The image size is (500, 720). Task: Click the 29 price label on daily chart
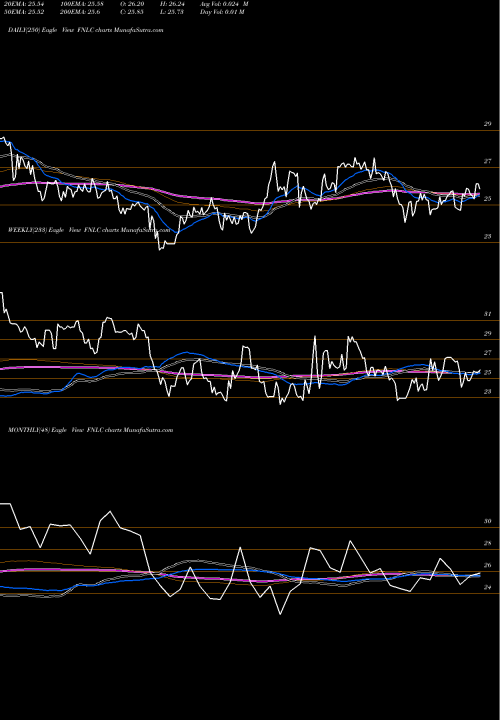pyautogui.click(x=488, y=124)
